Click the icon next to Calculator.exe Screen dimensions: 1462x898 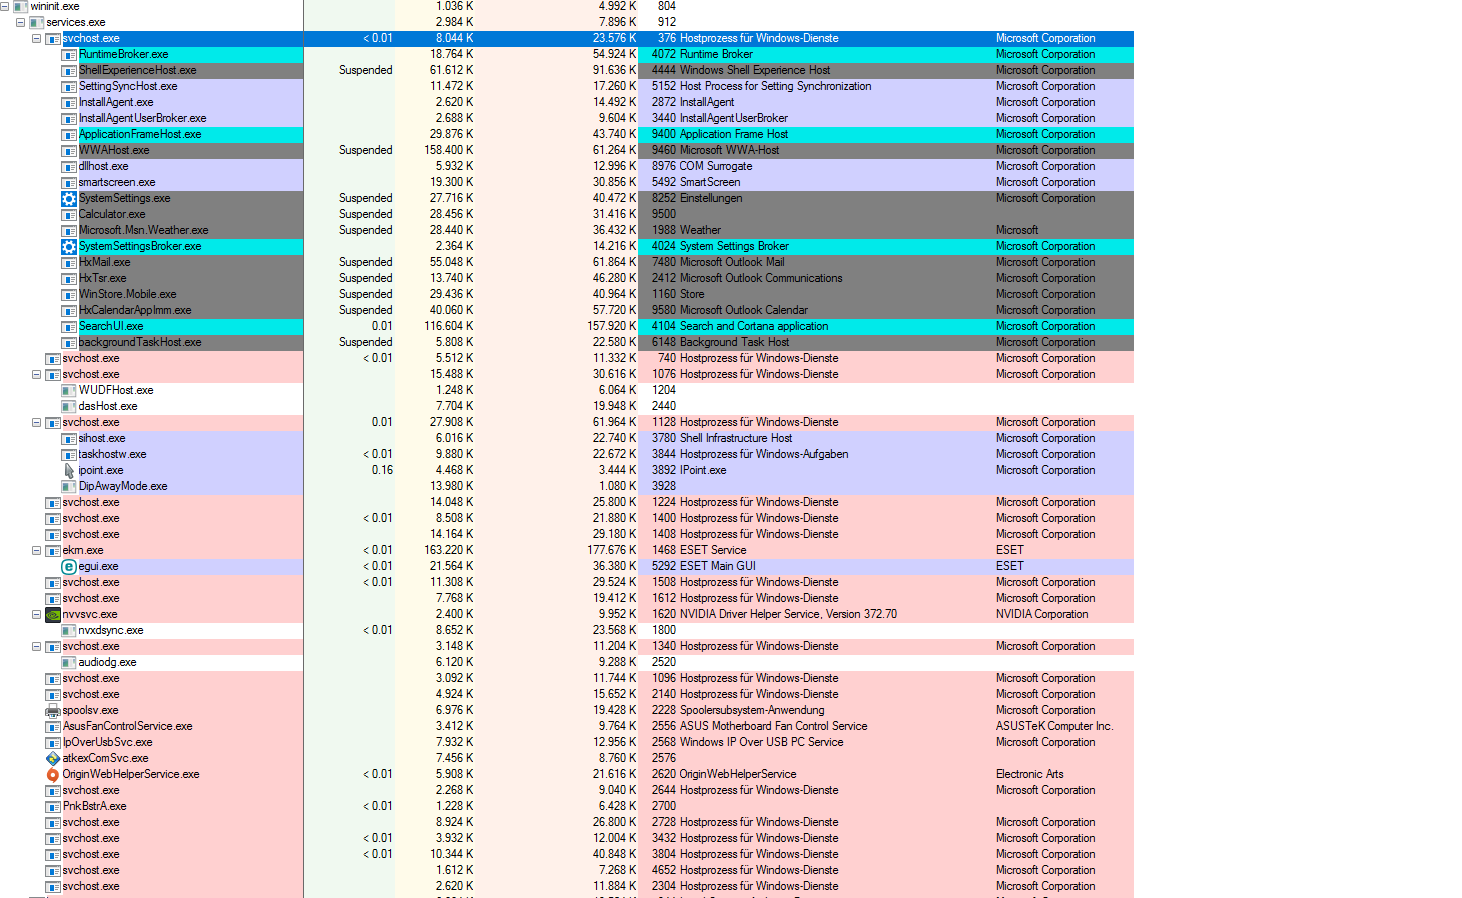point(69,214)
